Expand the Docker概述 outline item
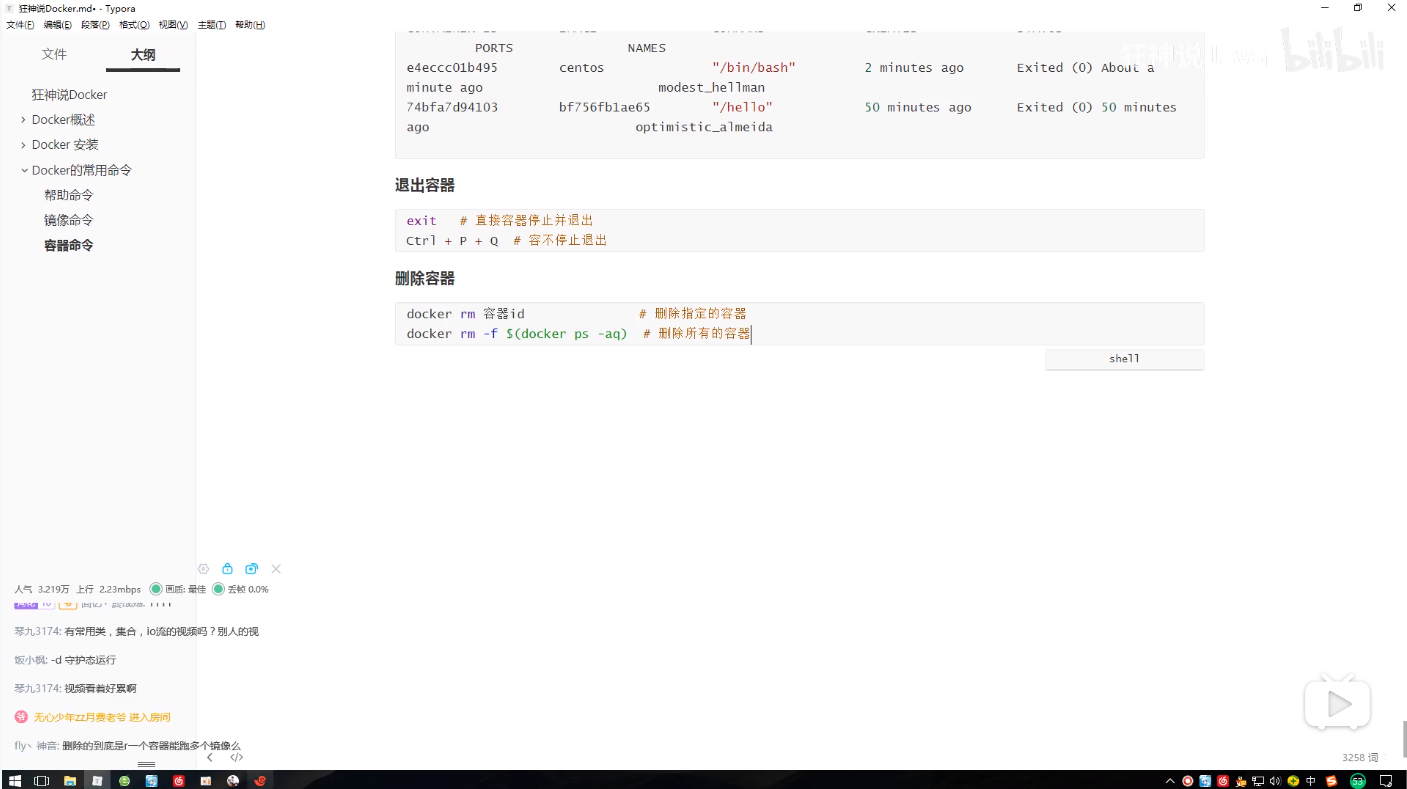The width and height of the screenshot is (1407, 789). pos(23,119)
